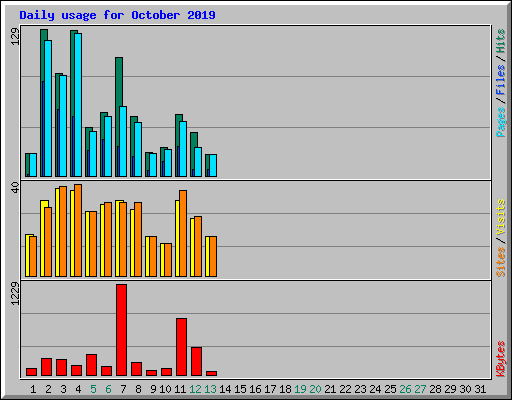Click the Pages legend label
This screenshot has width=512, height=400.
[x=501, y=122]
